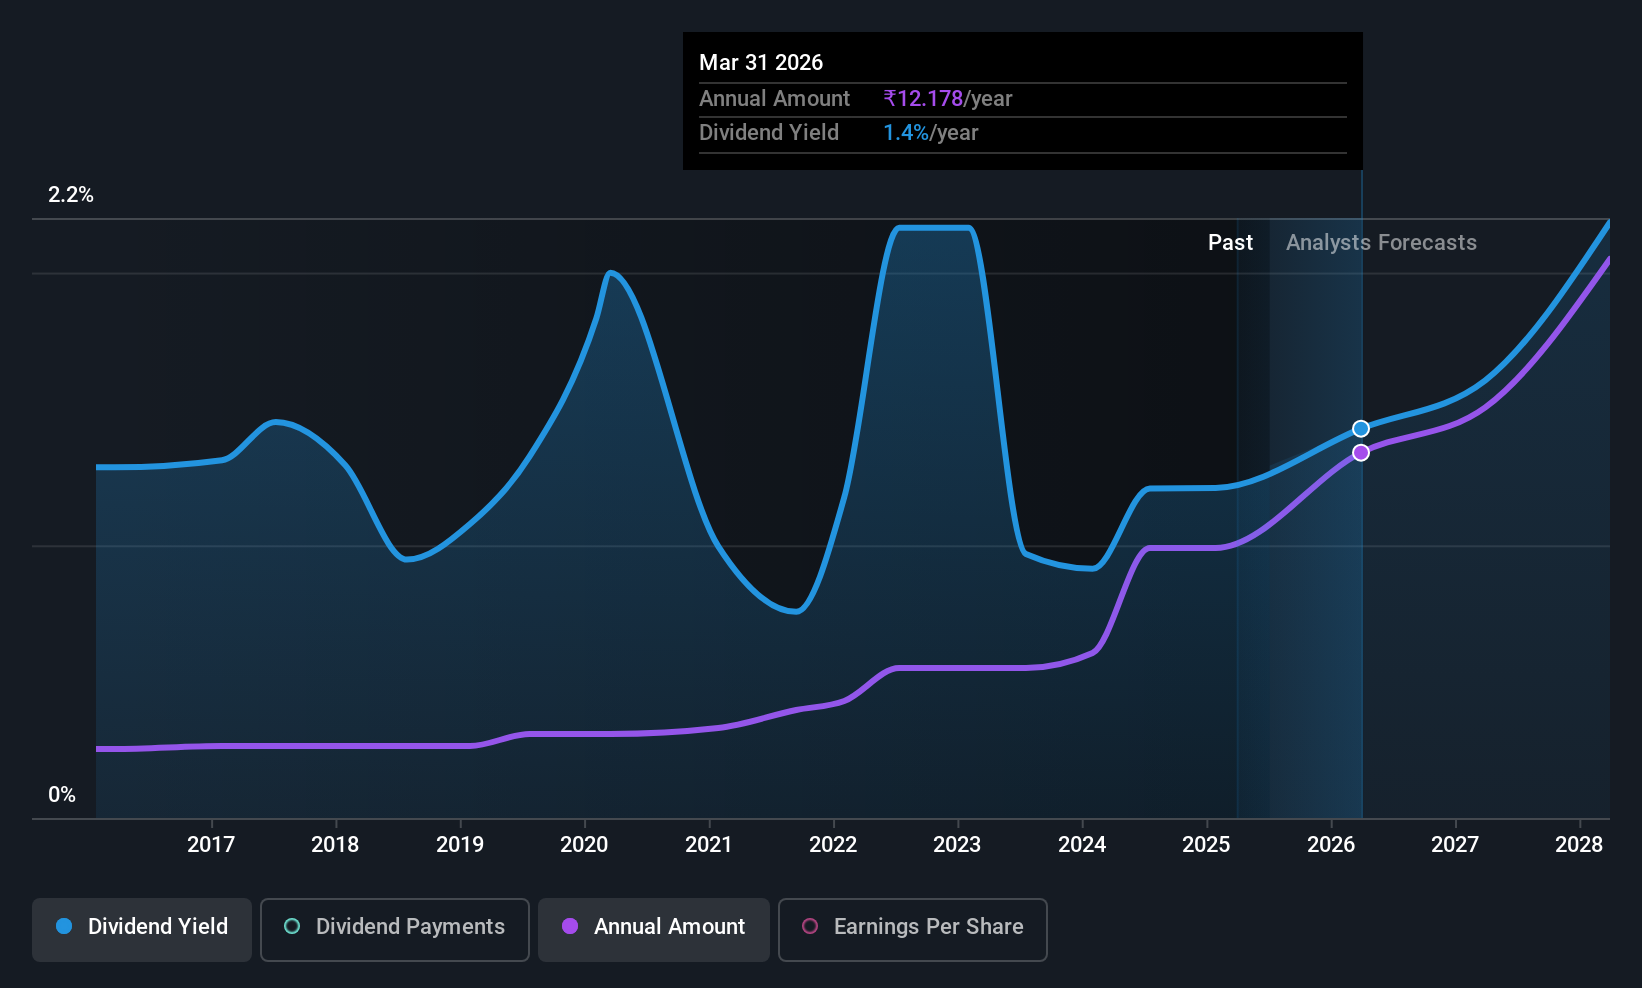Image resolution: width=1642 pixels, height=988 pixels.
Task: Click the Annual Amount row label in tooltip
Action: pos(774,99)
